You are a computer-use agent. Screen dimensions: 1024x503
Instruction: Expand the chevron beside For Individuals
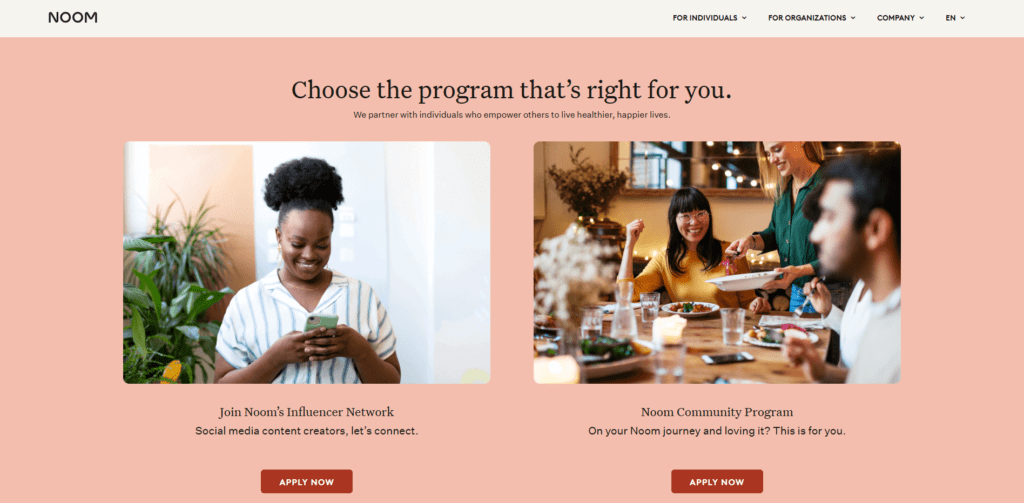744,18
